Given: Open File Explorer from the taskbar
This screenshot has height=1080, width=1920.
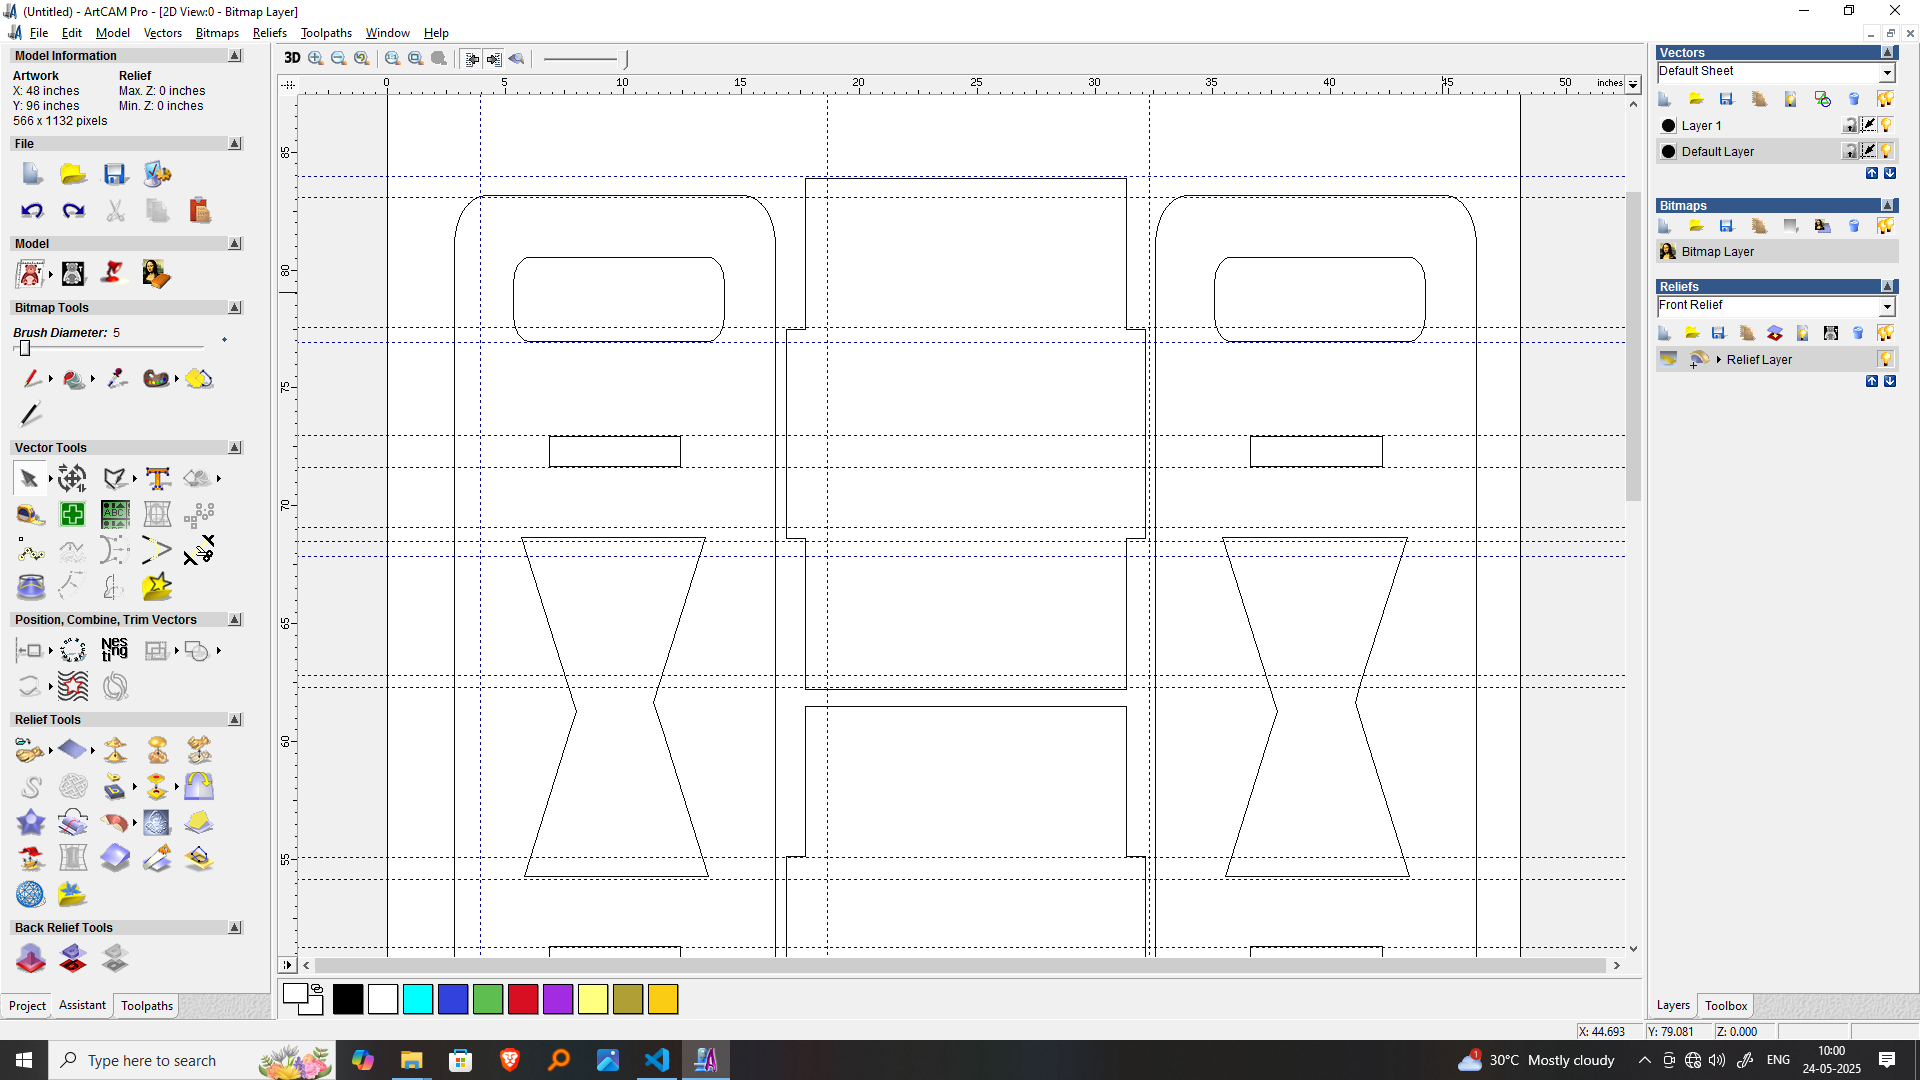Looking at the screenshot, I should (411, 1060).
